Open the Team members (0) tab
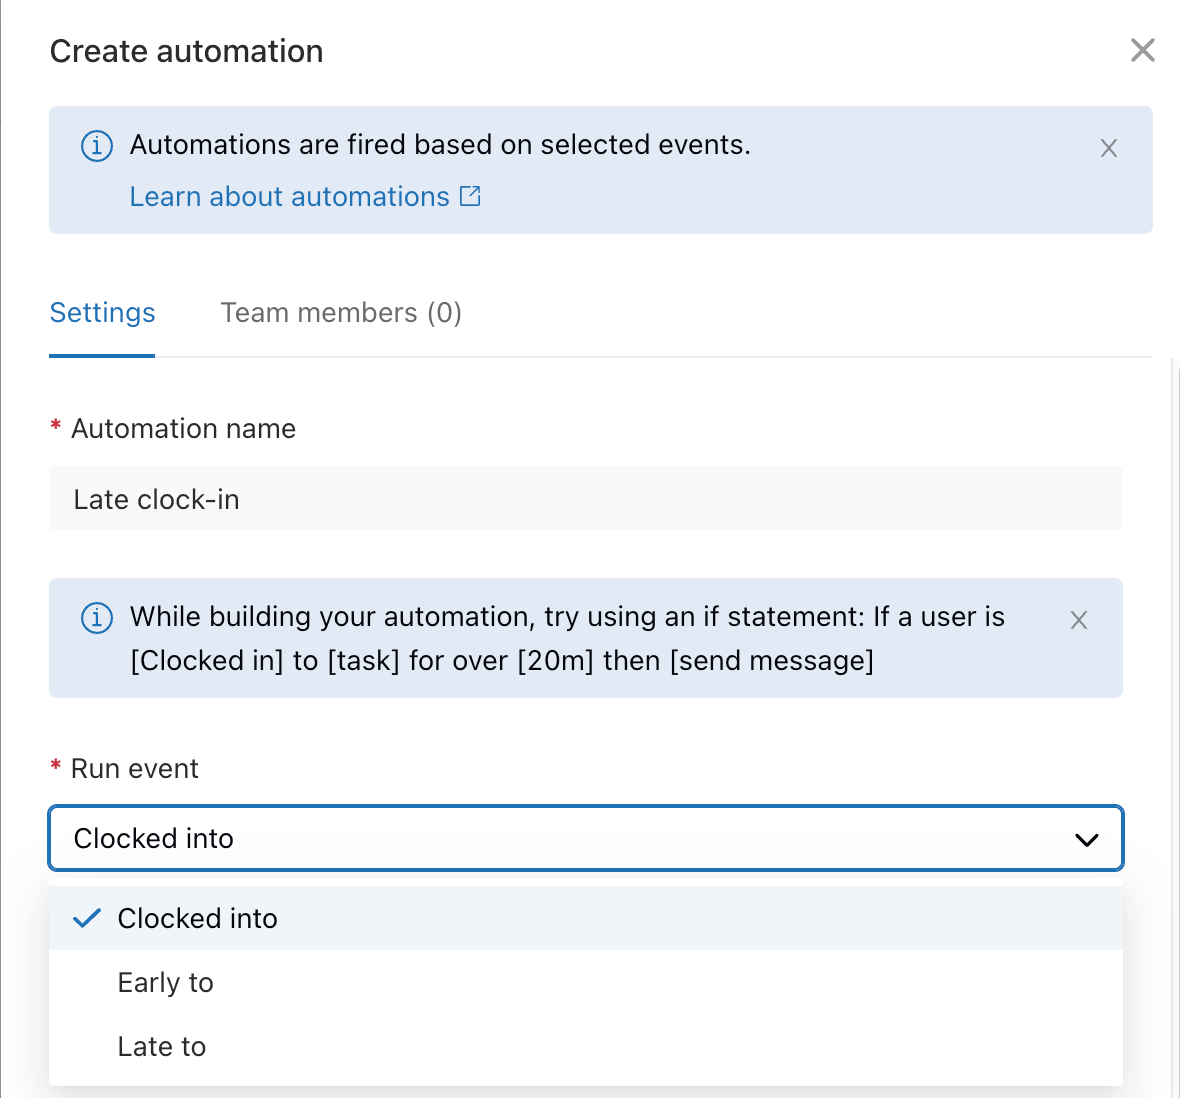 point(341,313)
